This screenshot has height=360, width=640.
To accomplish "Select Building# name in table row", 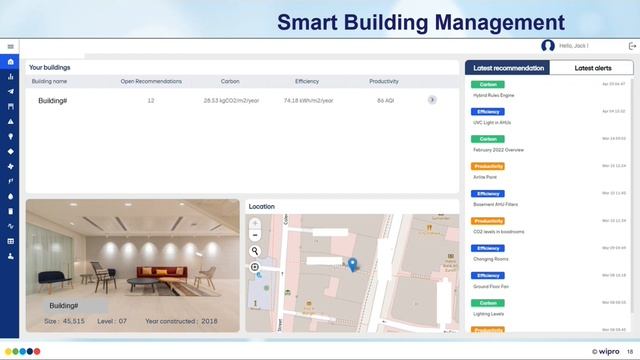I will tap(52, 101).
